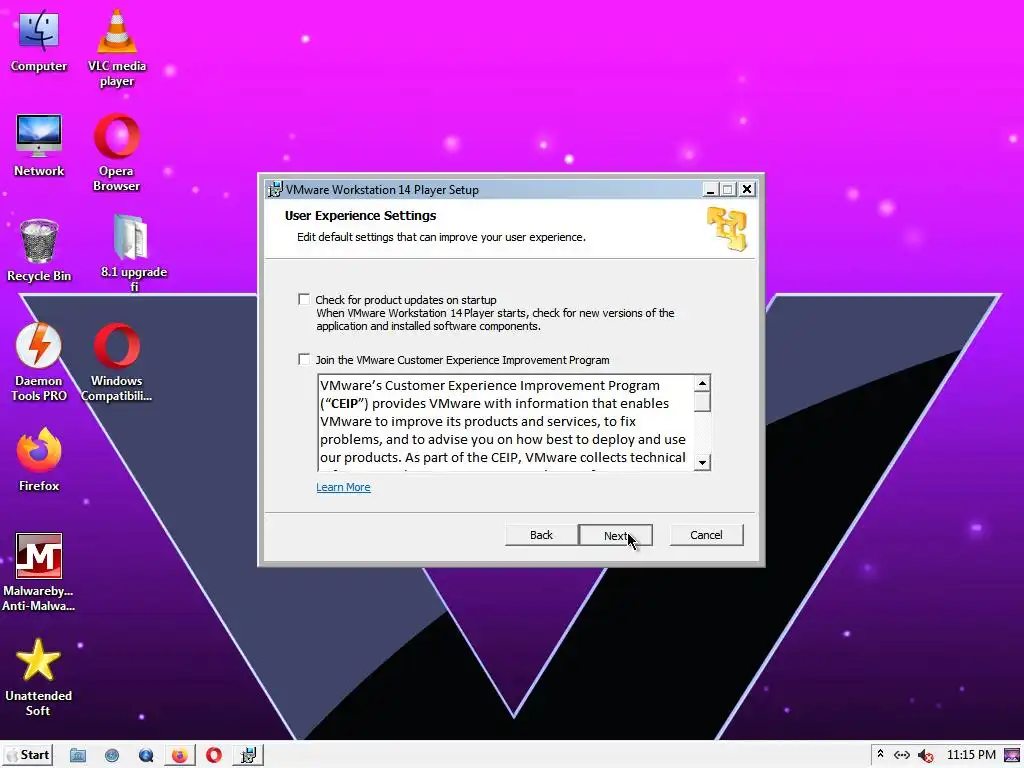Click the User Experience Settings heading
1024x768 pixels.
pyautogui.click(x=360, y=216)
